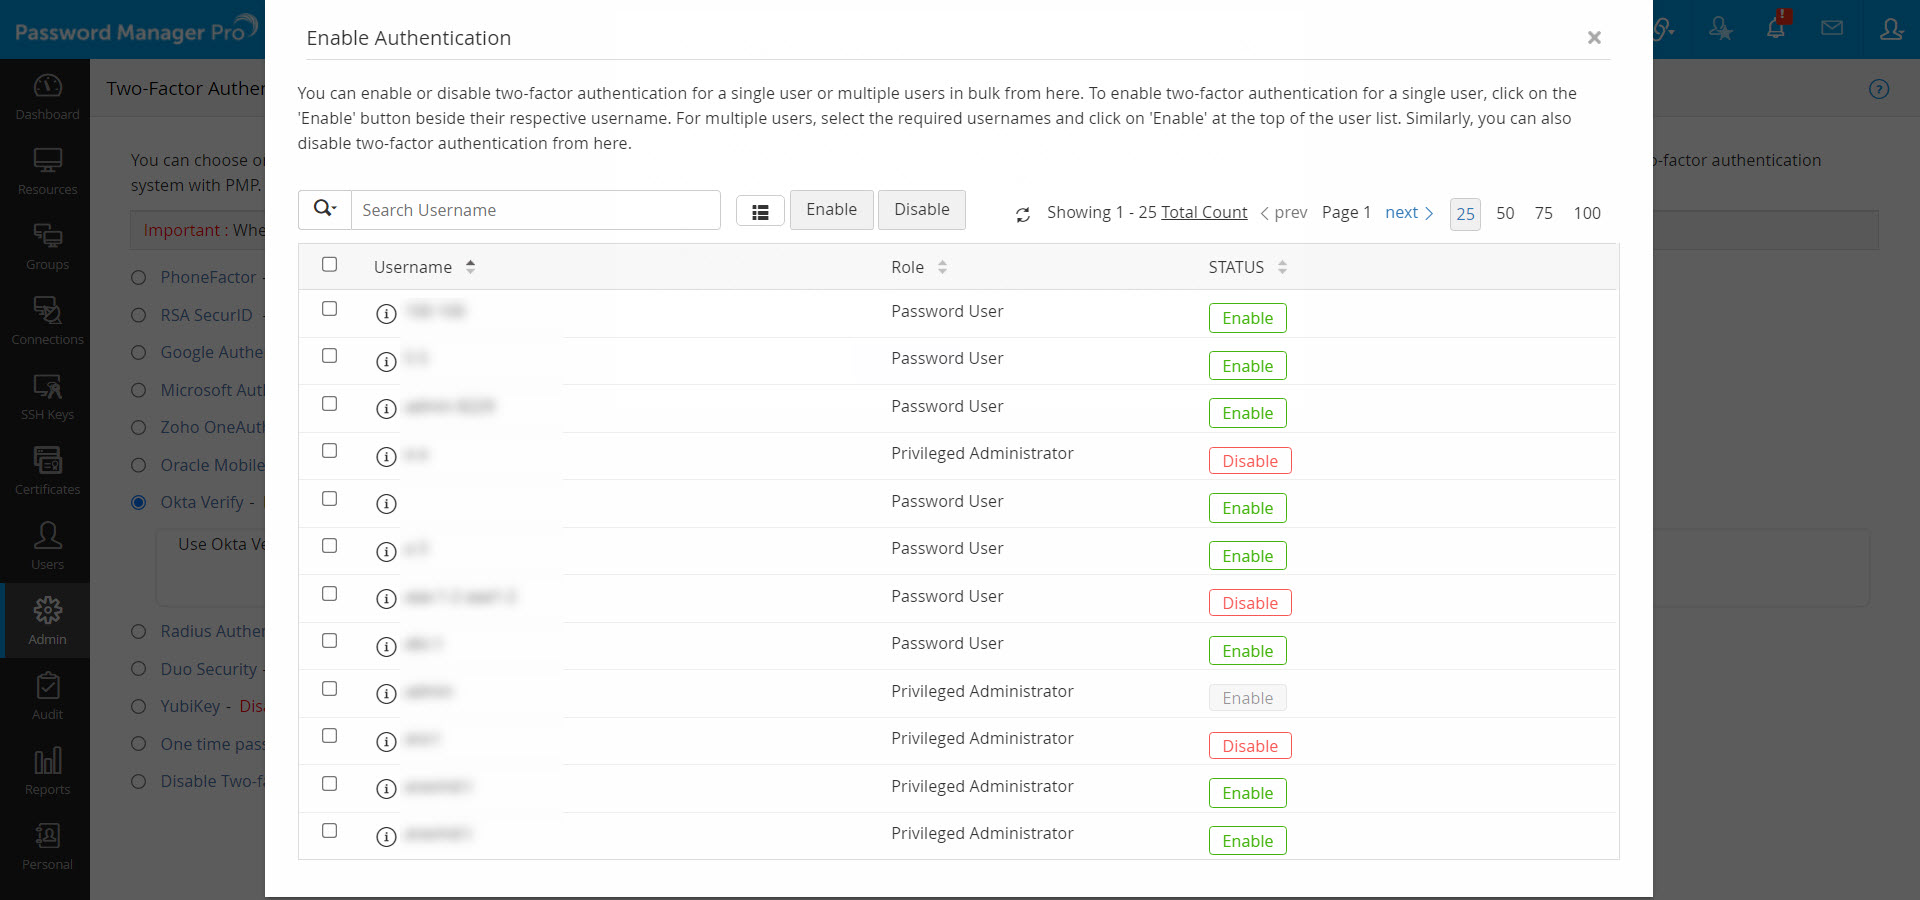
Task: Sort users by Role column
Action: click(x=942, y=267)
